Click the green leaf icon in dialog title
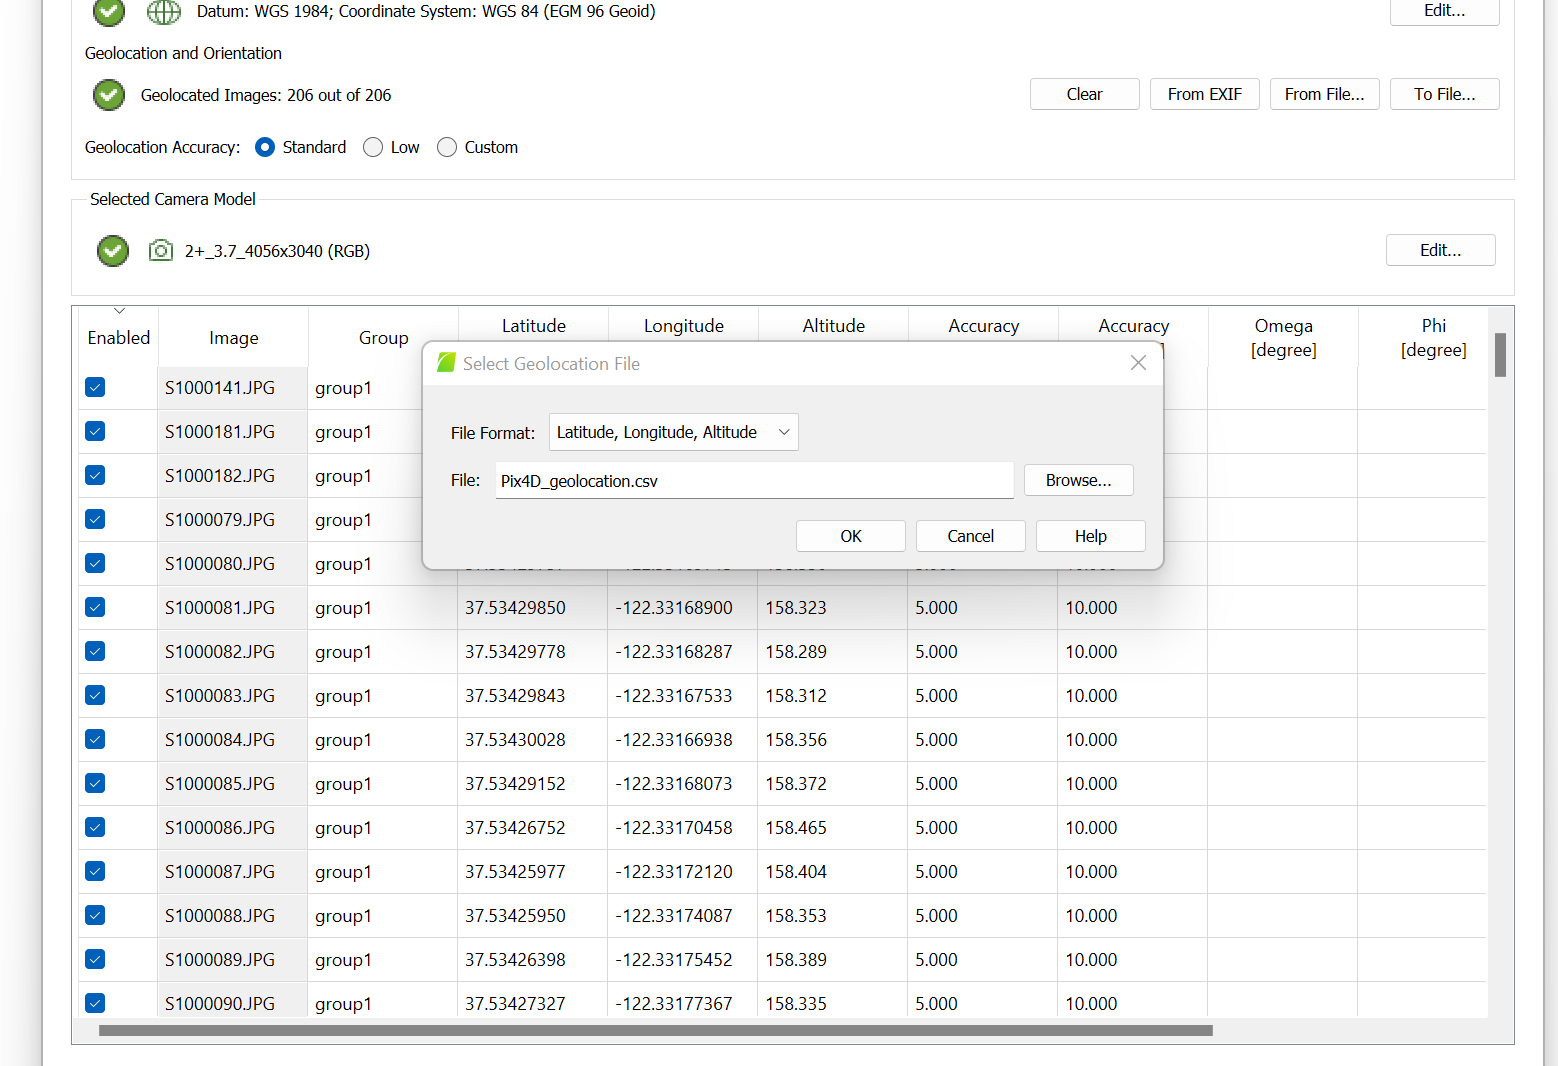 (x=446, y=363)
